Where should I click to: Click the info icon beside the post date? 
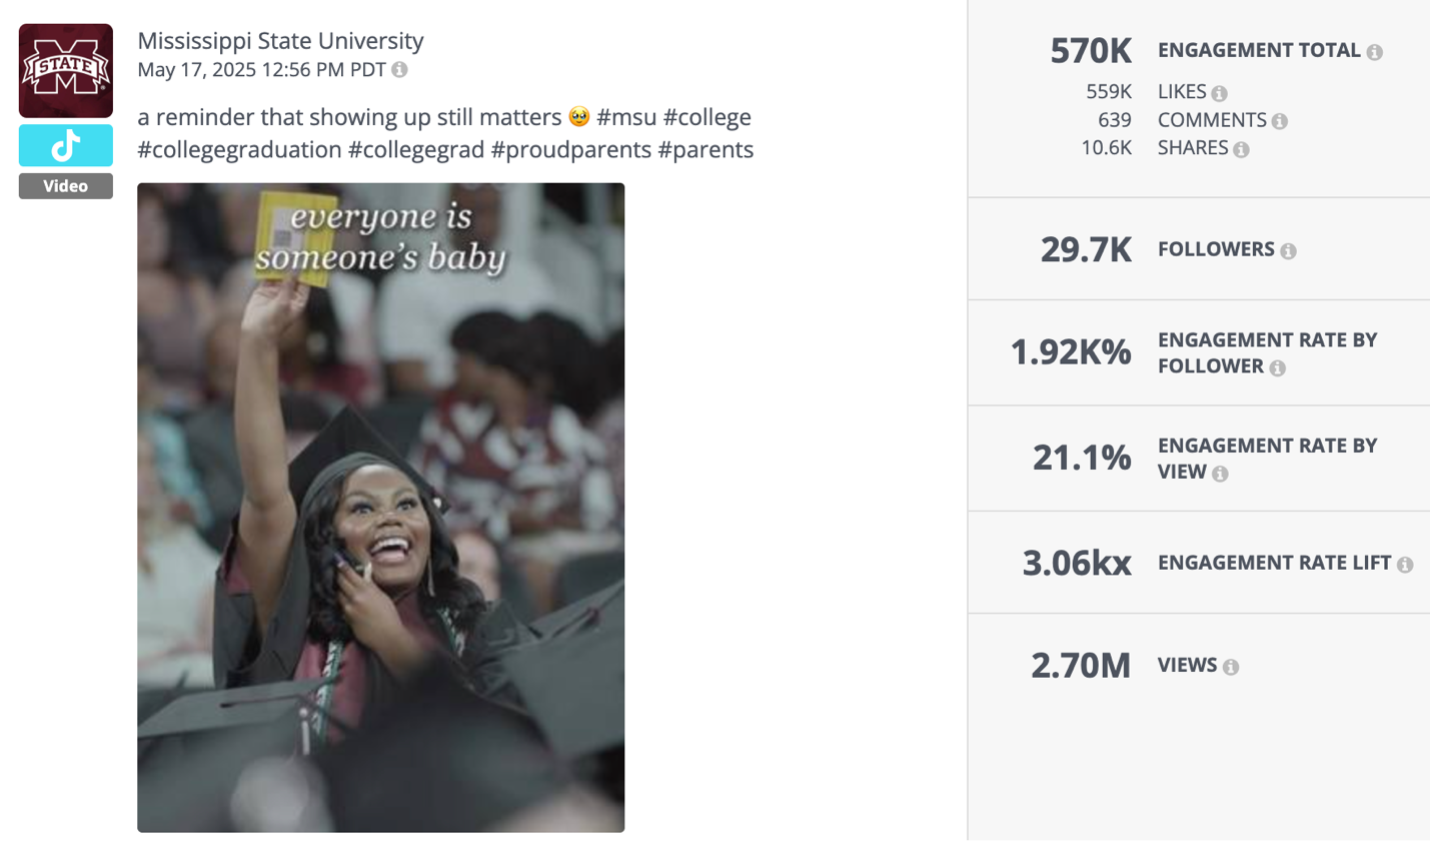coord(400,70)
